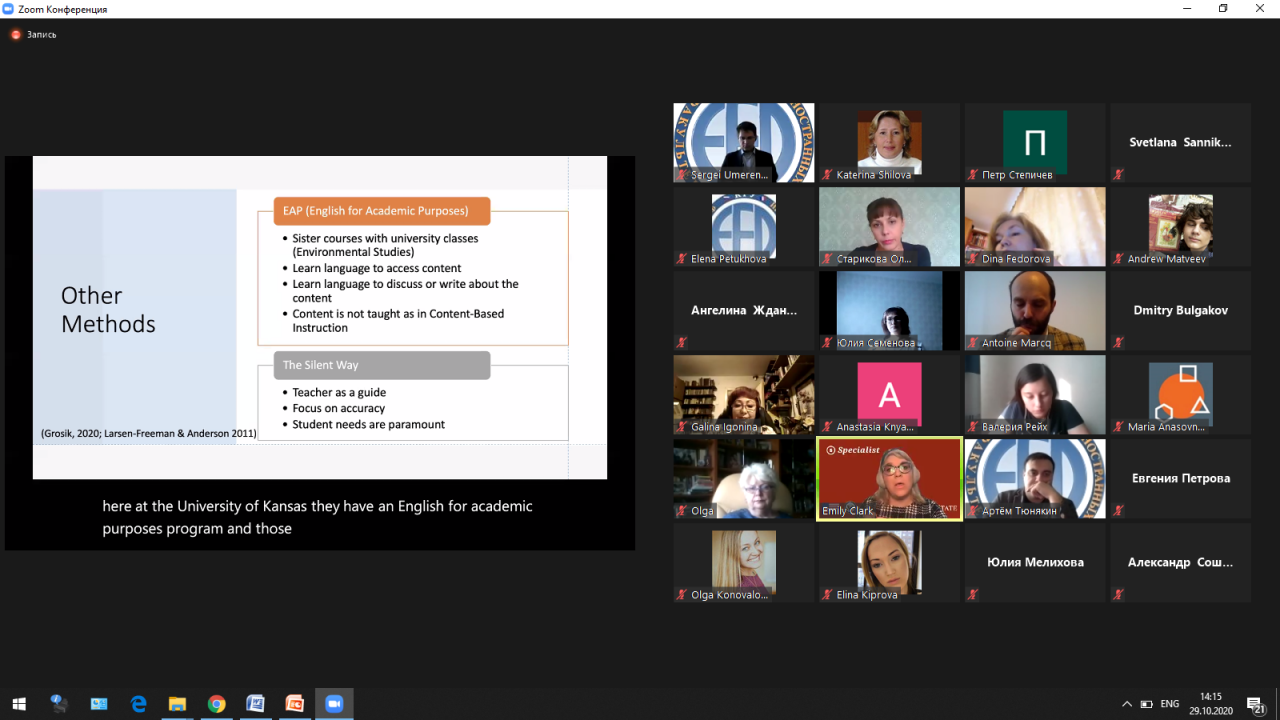Image resolution: width=1280 pixels, height=720 pixels.
Task: Open the Windows Start menu
Action: point(18,704)
